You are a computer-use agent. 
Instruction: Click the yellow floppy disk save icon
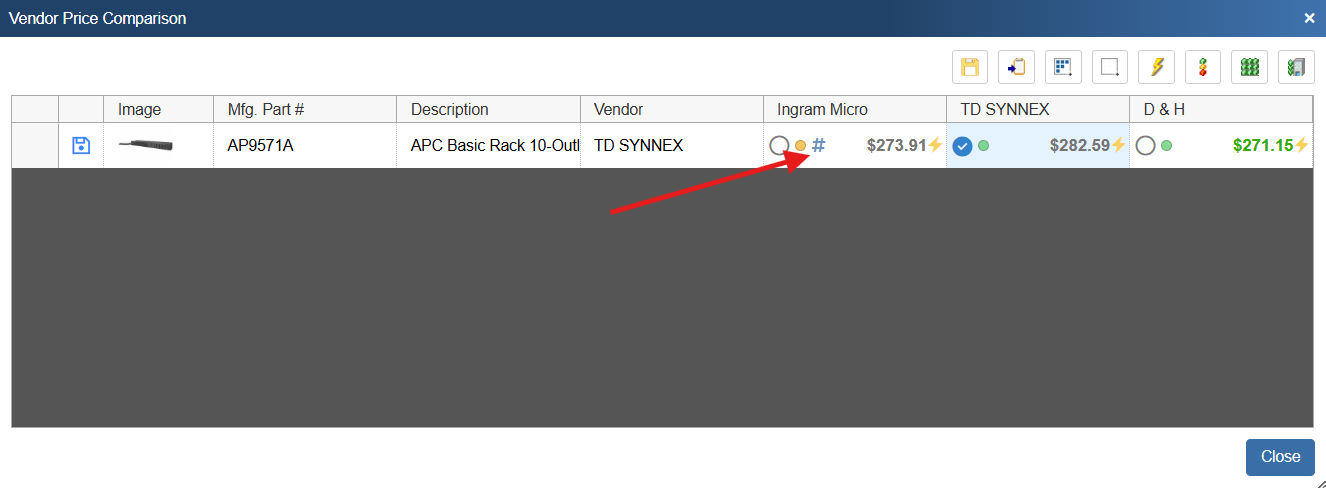(969, 67)
